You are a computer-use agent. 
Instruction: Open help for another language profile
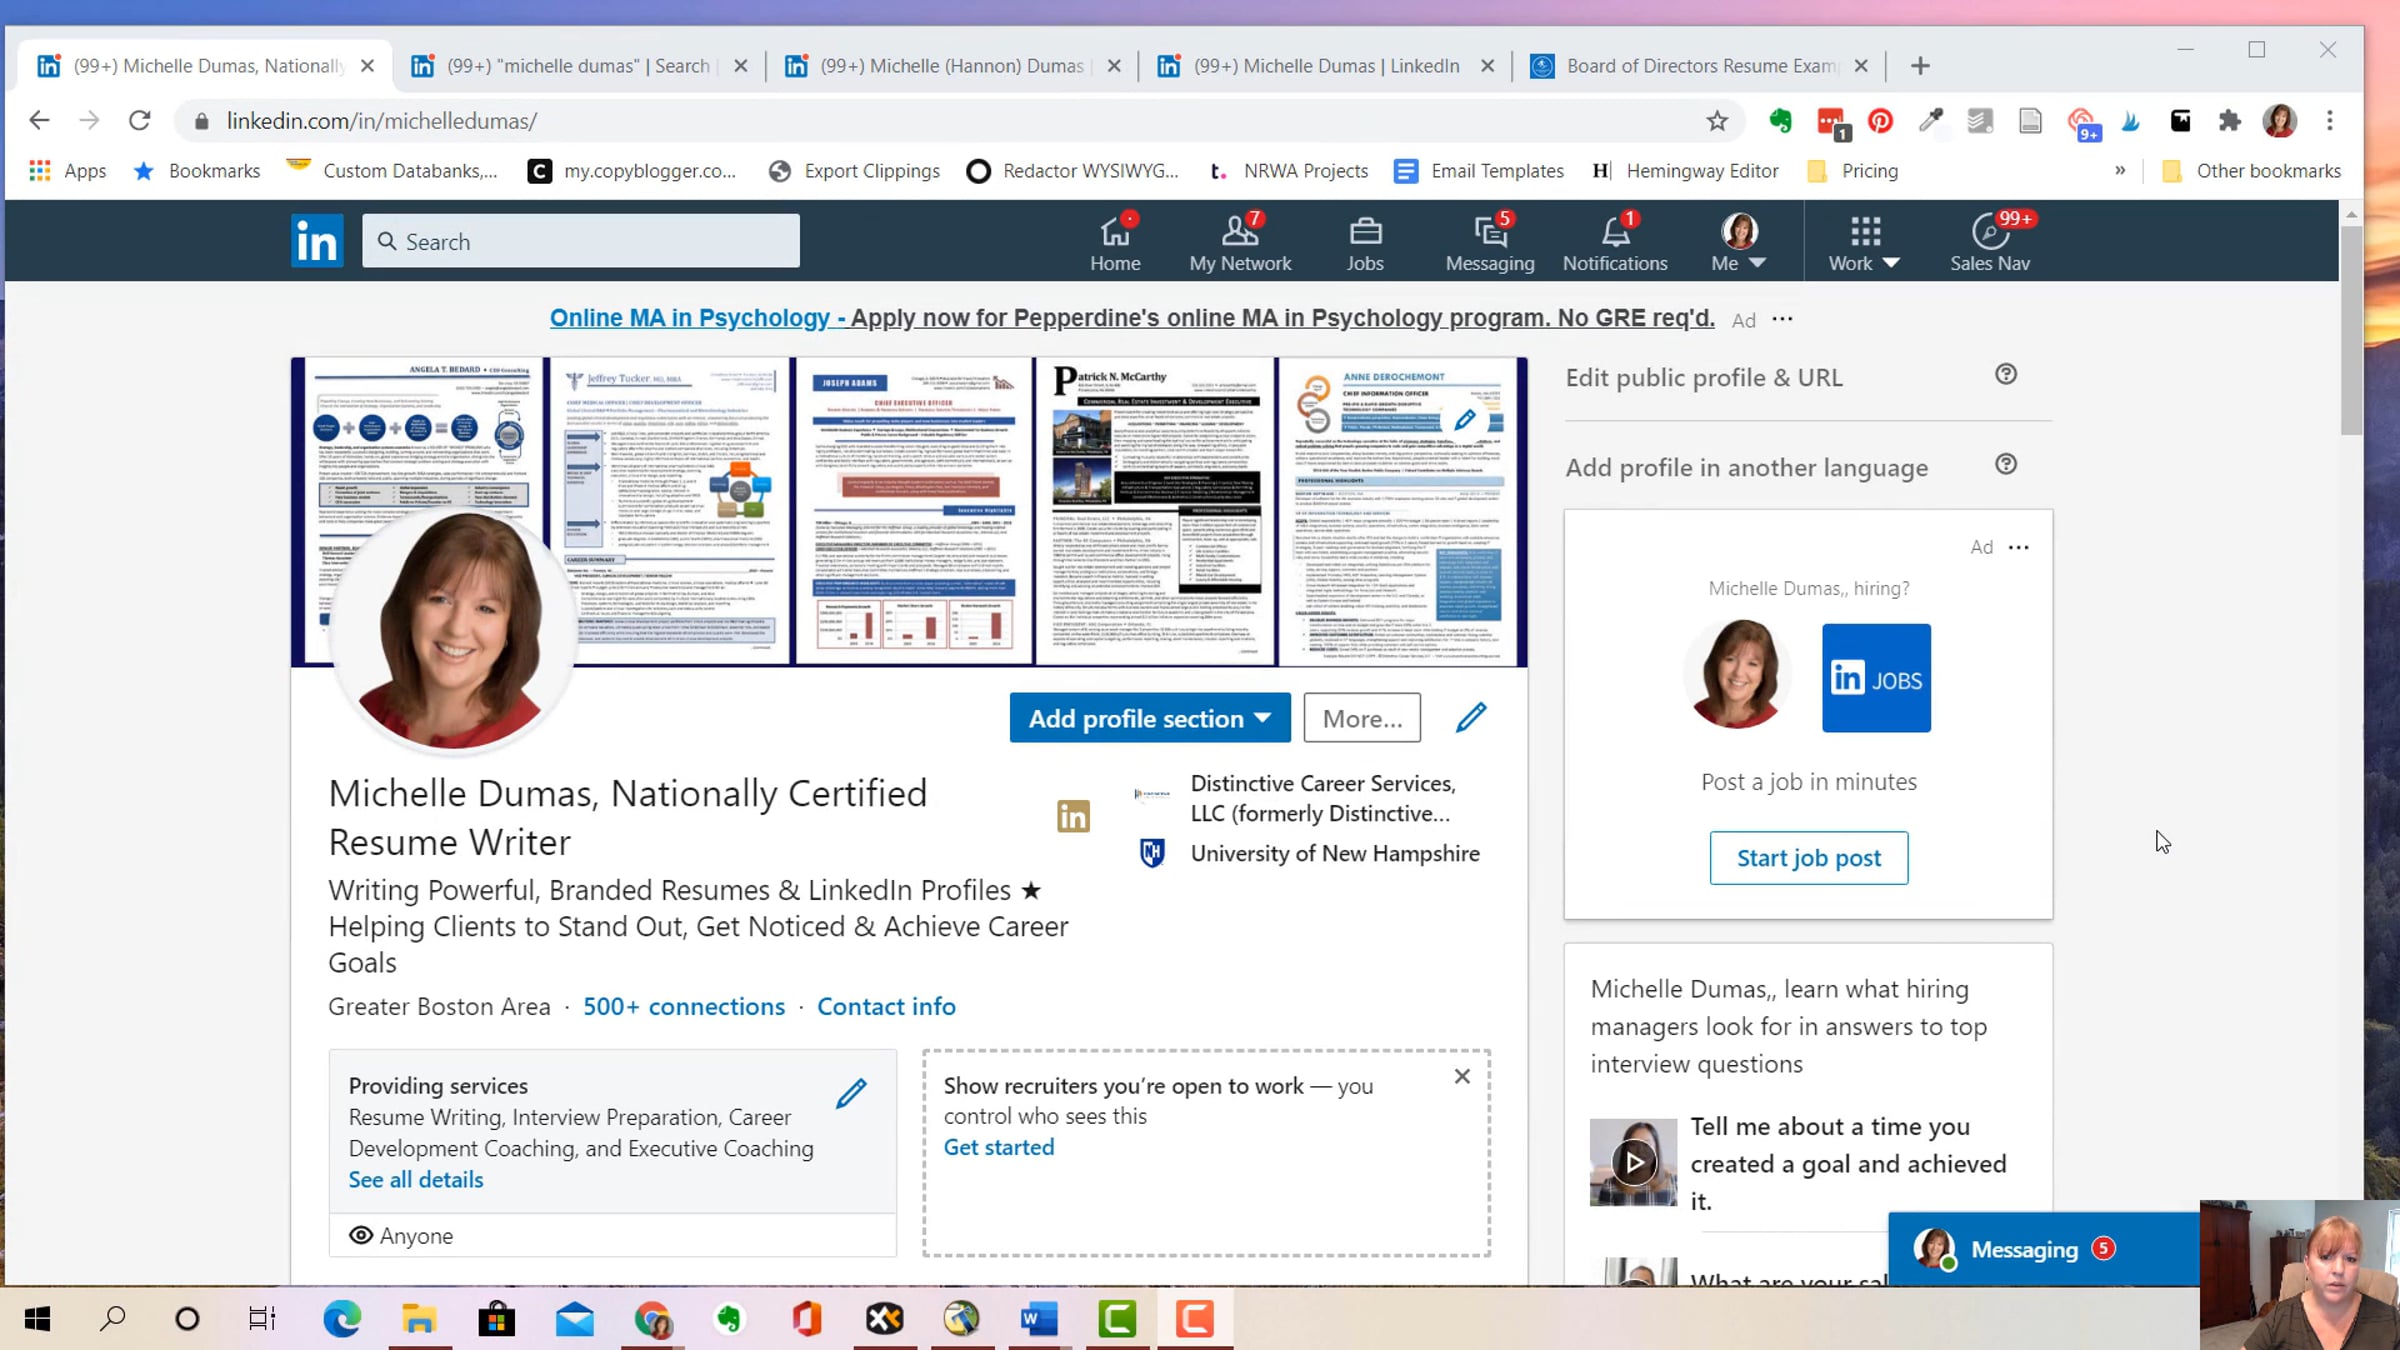pyautogui.click(x=2006, y=464)
